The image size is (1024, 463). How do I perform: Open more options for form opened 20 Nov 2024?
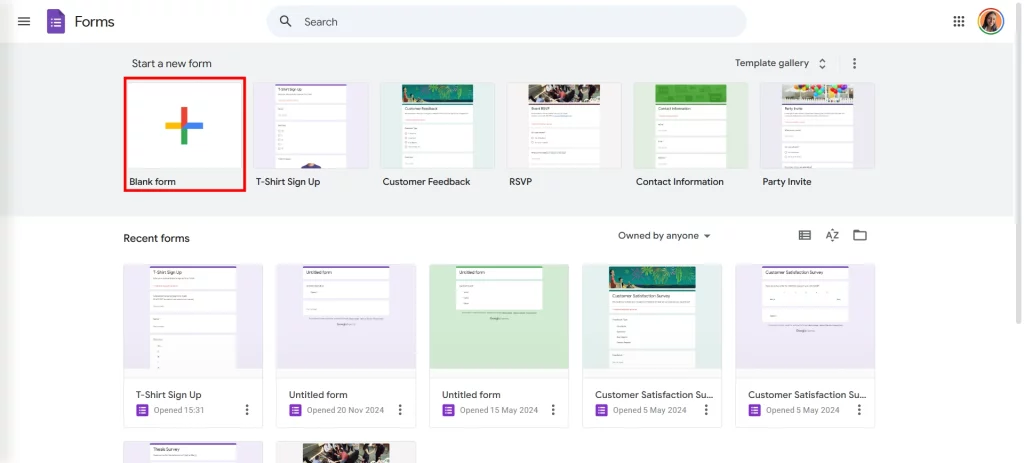(x=400, y=410)
